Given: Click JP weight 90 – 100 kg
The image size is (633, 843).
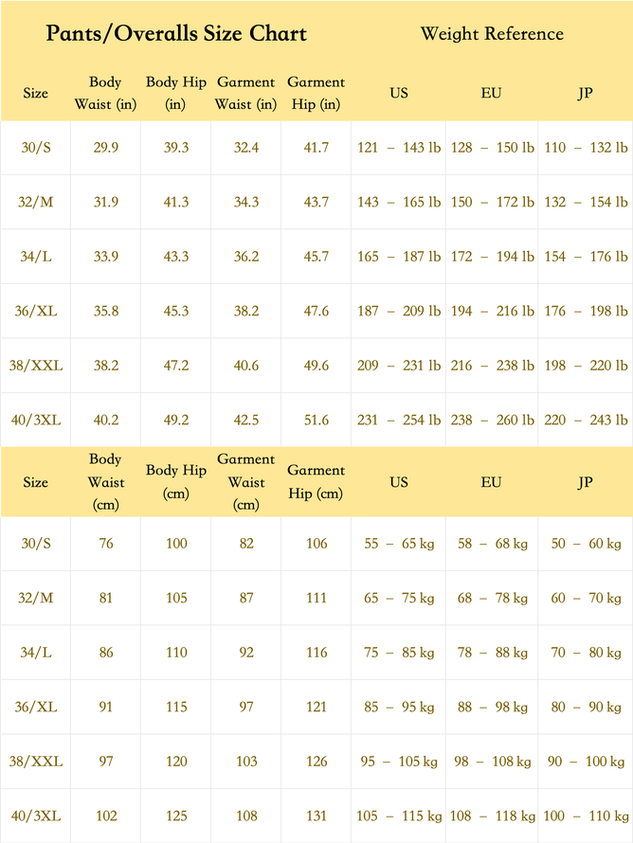Looking at the screenshot, I should [x=586, y=761].
